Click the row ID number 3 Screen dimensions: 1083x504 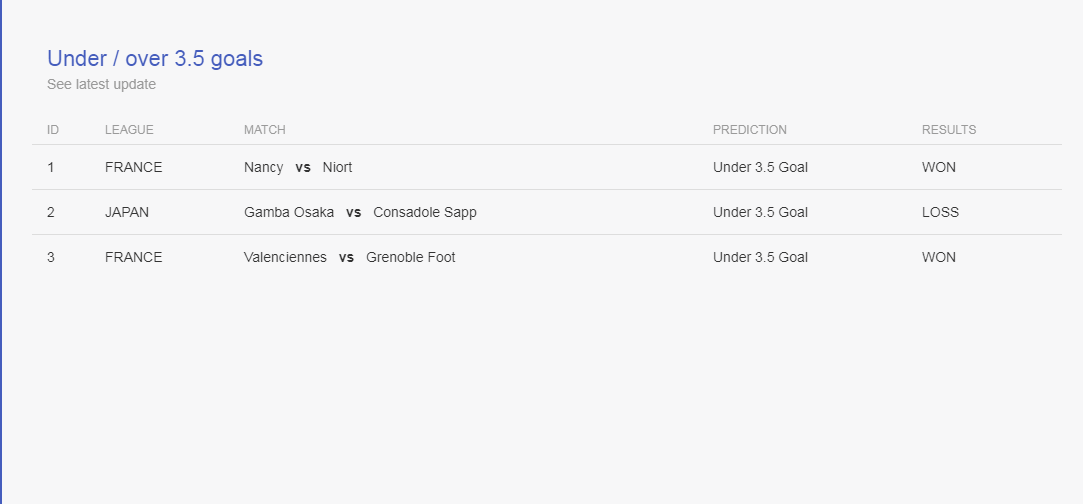coord(50,258)
